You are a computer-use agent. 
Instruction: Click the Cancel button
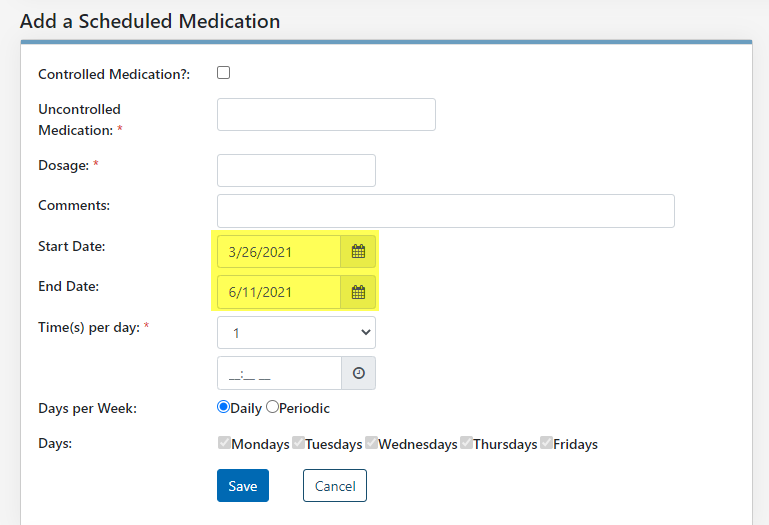click(x=335, y=486)
